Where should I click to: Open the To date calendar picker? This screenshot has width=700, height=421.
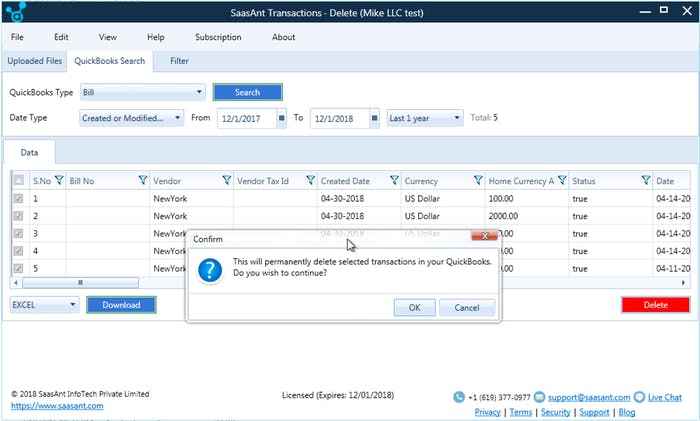tap(374, 118)
